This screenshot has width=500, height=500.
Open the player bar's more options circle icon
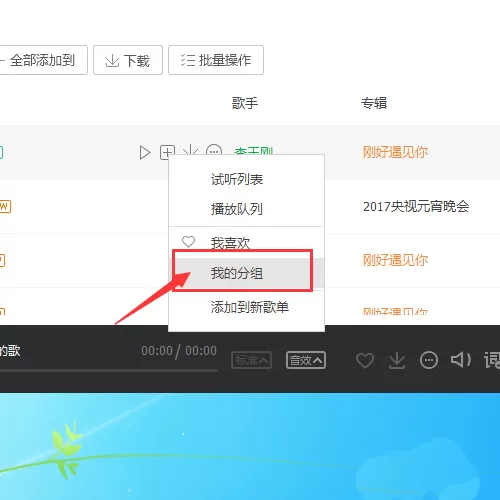pos(429,360)
